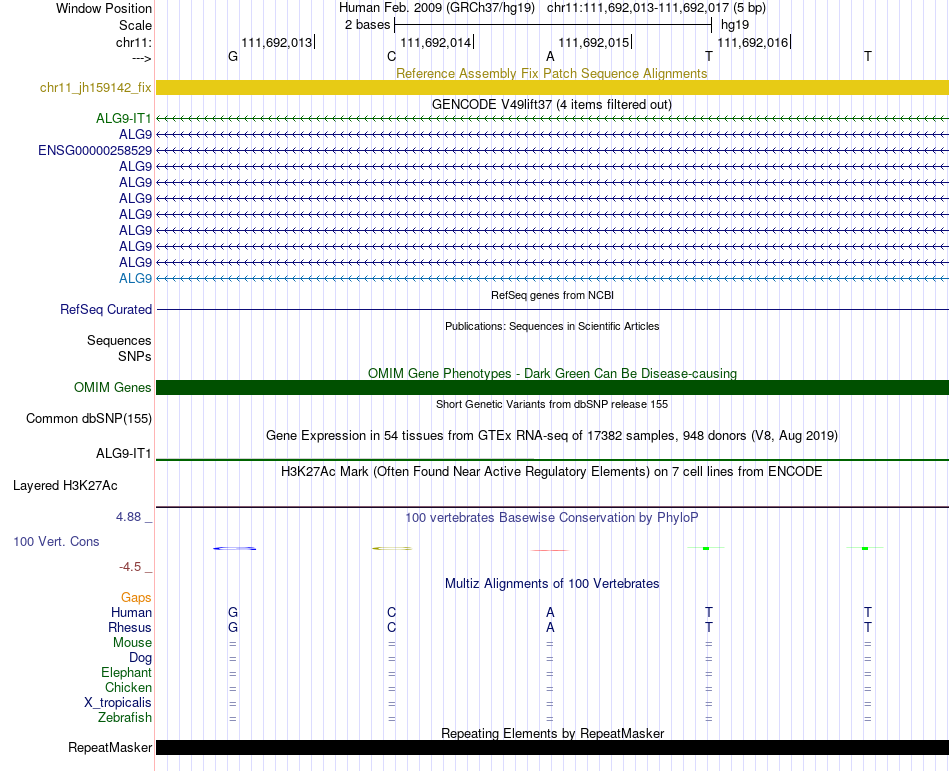Click the light blue ALG9 transcript label

[x=135, y=278]
